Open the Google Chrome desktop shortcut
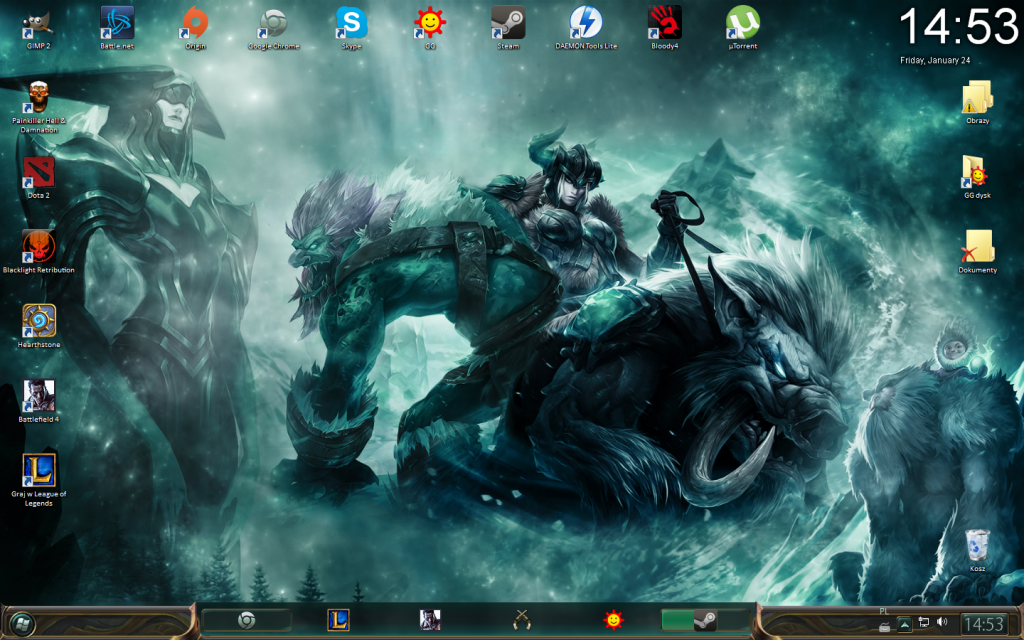This screenshot has width=1024, height=640. click(273, 29)
